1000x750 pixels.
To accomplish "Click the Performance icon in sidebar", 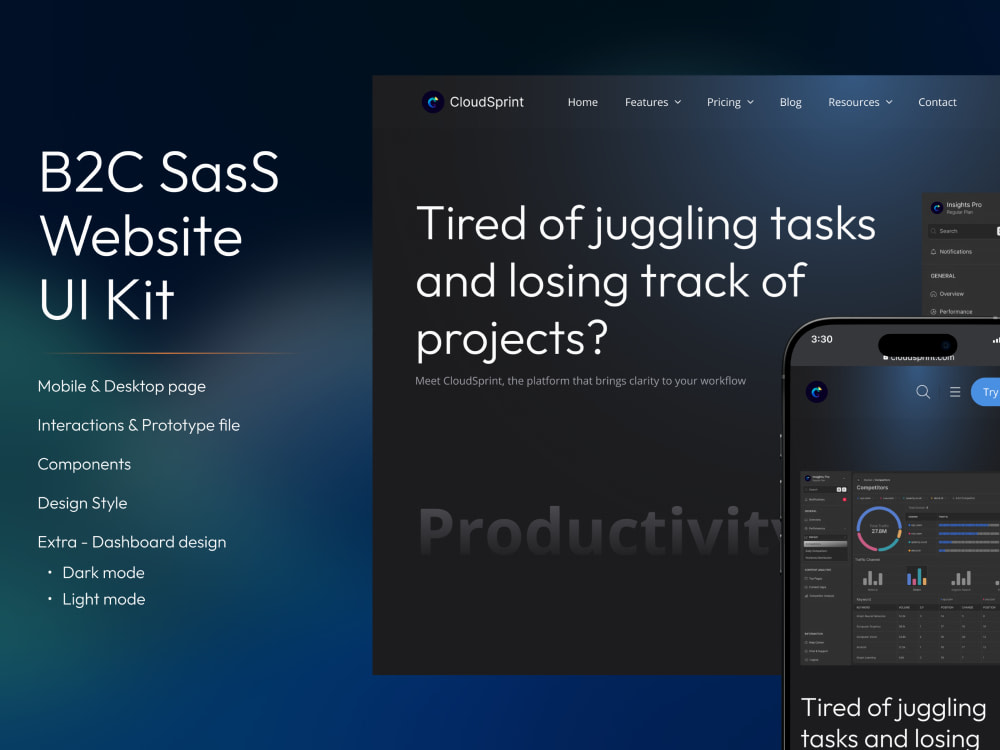I will (x=934, y=312).
